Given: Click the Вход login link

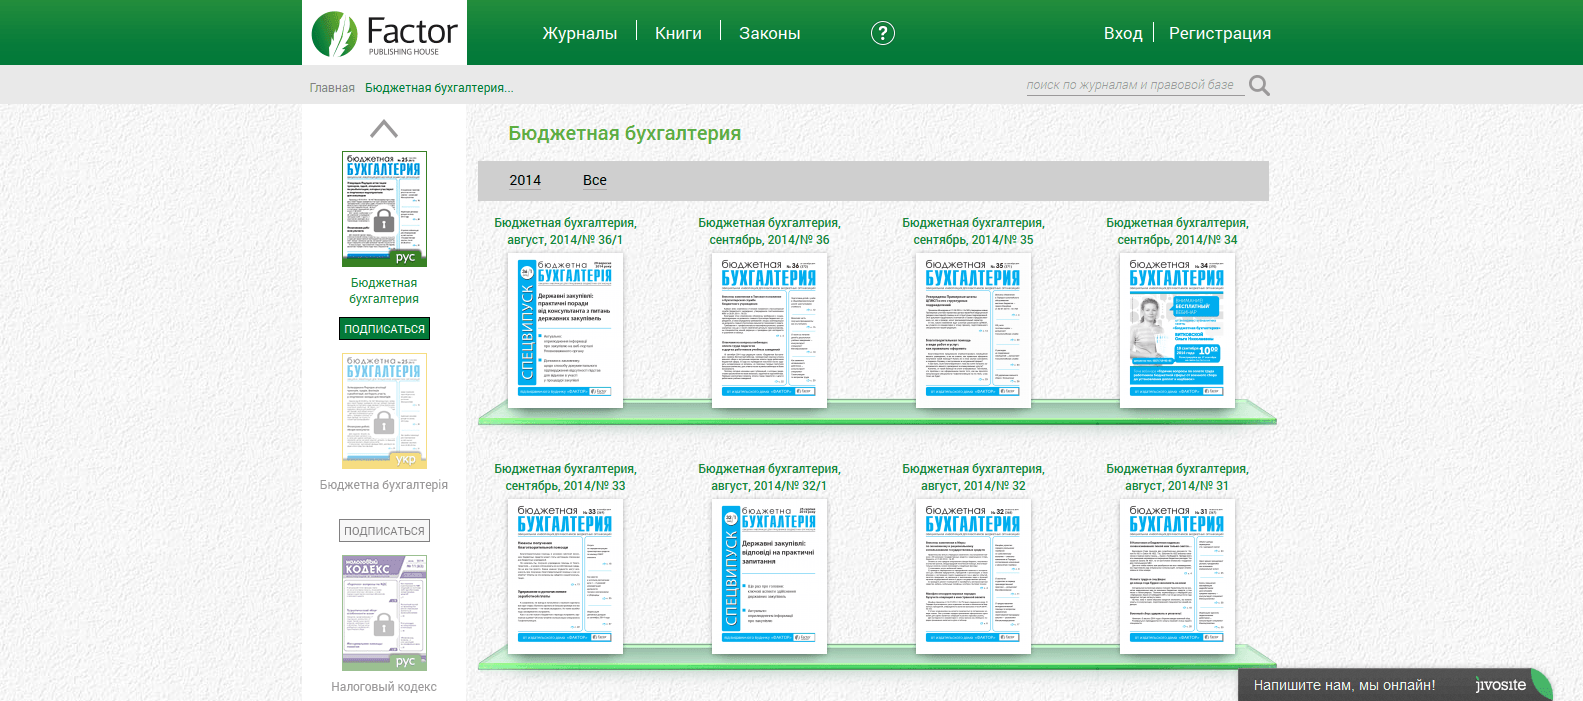Looking at the screenshot, I should [1123, 33].
